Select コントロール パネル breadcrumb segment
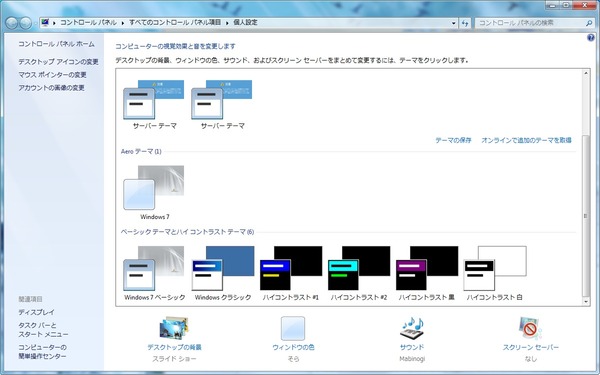Screen dimensions: 600x375 88,23
